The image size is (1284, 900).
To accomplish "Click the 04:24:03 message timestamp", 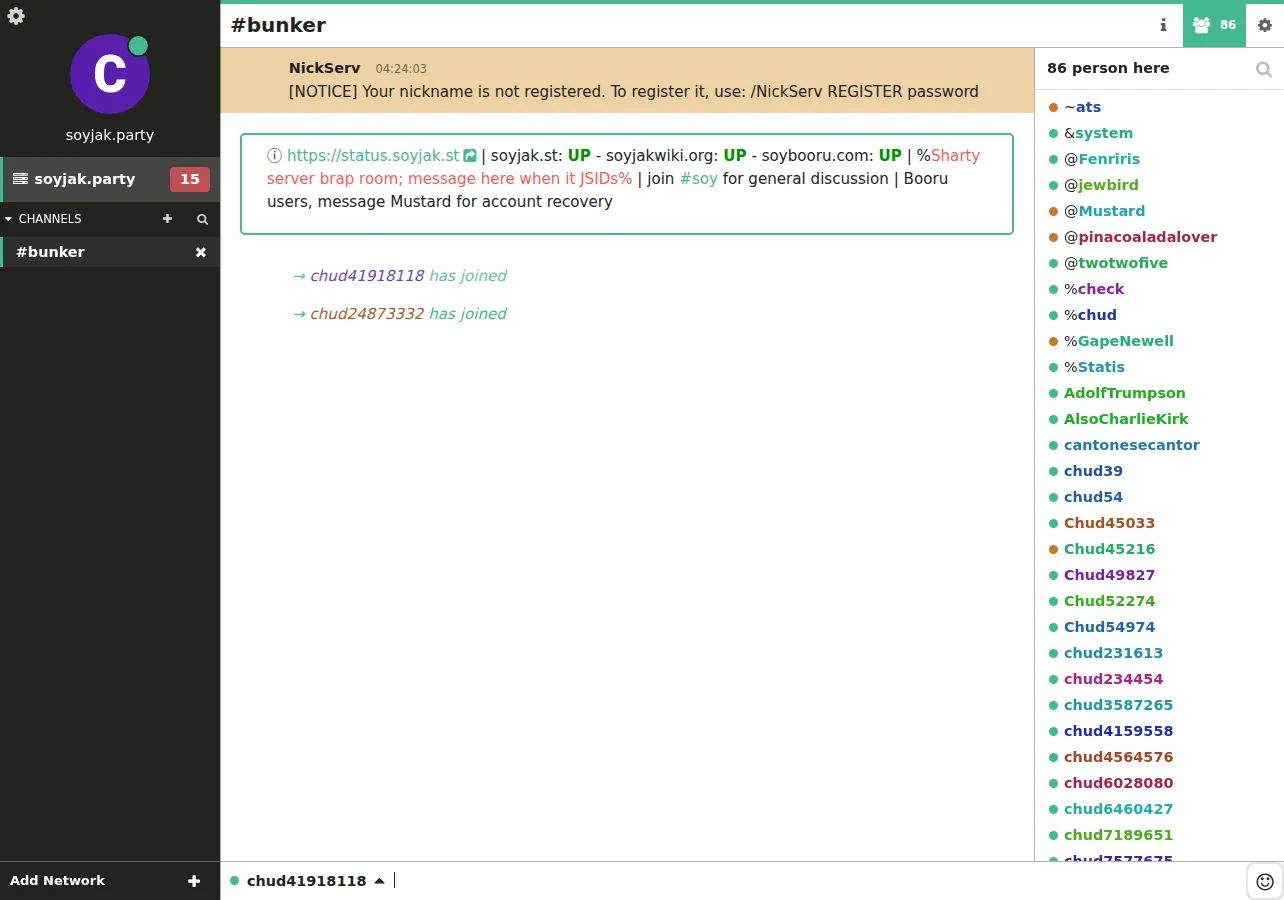I will pyautogui.click(x=401, y=69).
